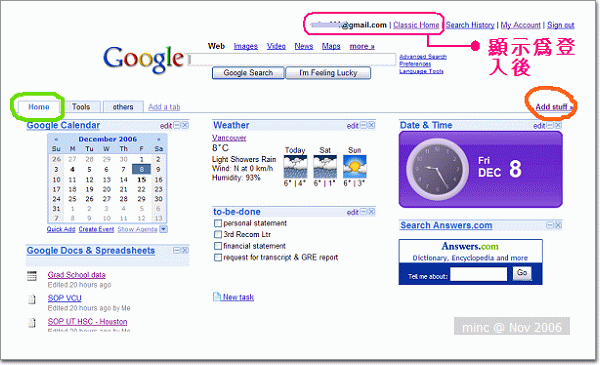The image size is (600, 365).
Task: Check the request for transcript task
Action: click(218, 257)
